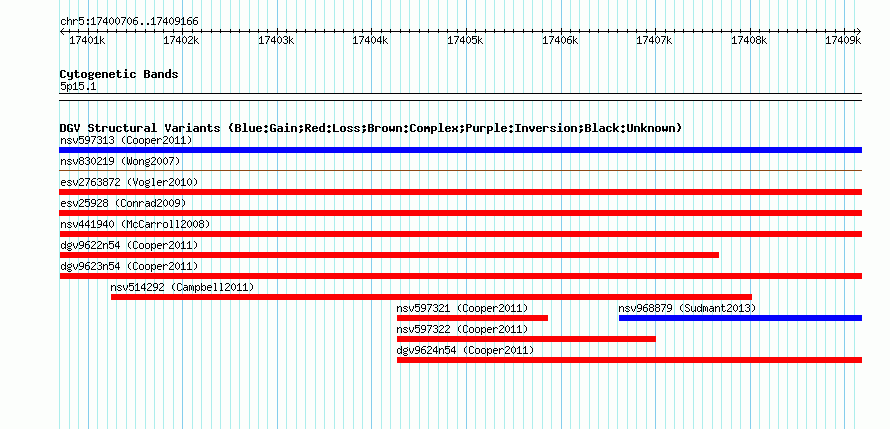Select the blue nsv597313 gain bar
Viewport: 890px width, 429px height.
click(x=460, y=150)
